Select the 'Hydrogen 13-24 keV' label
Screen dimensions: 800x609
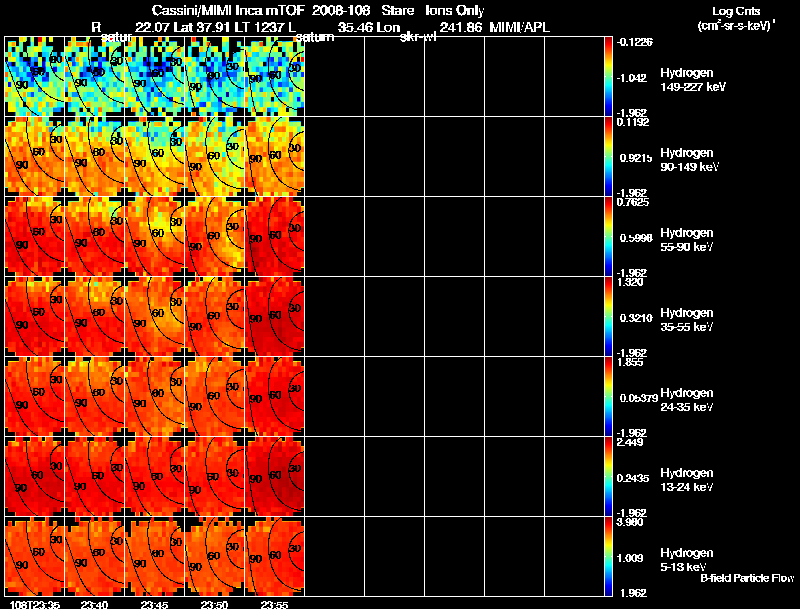pos(687,480)
